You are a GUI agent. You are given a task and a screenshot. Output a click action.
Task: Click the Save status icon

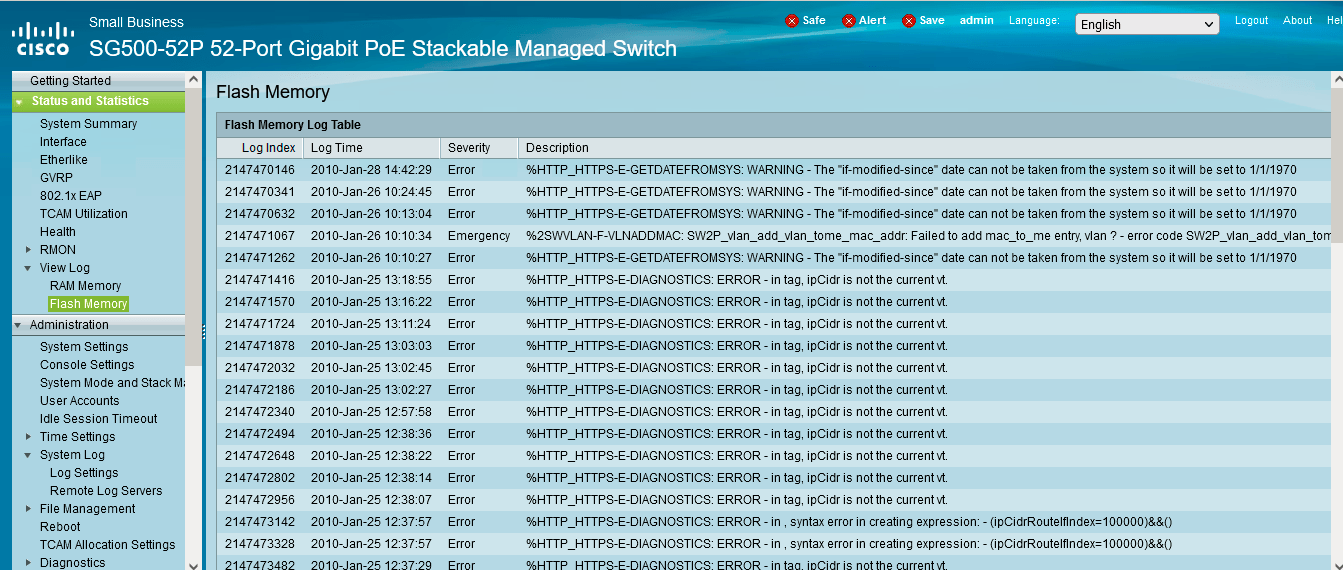pos(909,21)
